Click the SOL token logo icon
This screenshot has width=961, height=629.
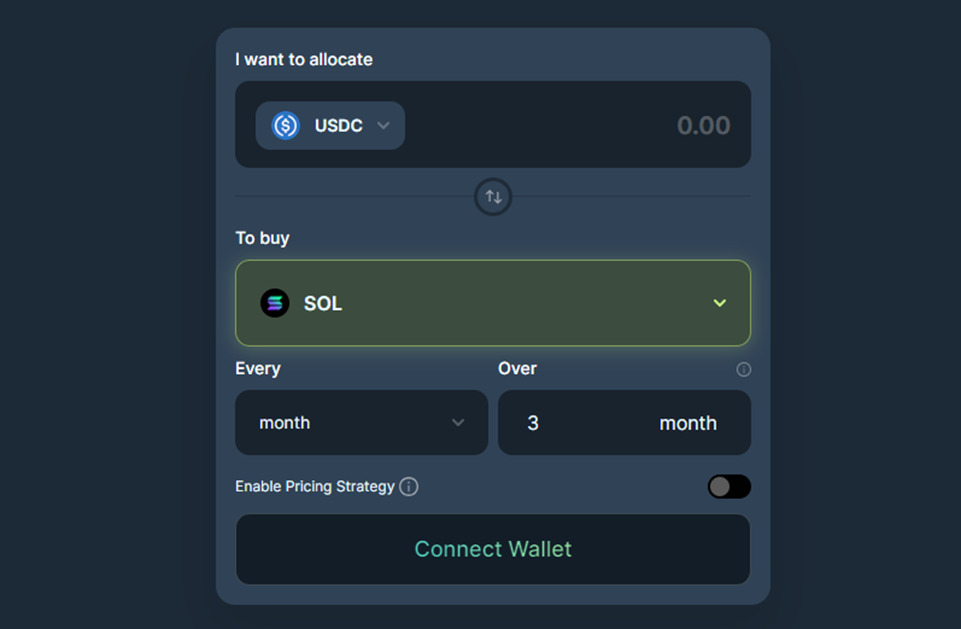pyautogui.click(x=275, y=303)
